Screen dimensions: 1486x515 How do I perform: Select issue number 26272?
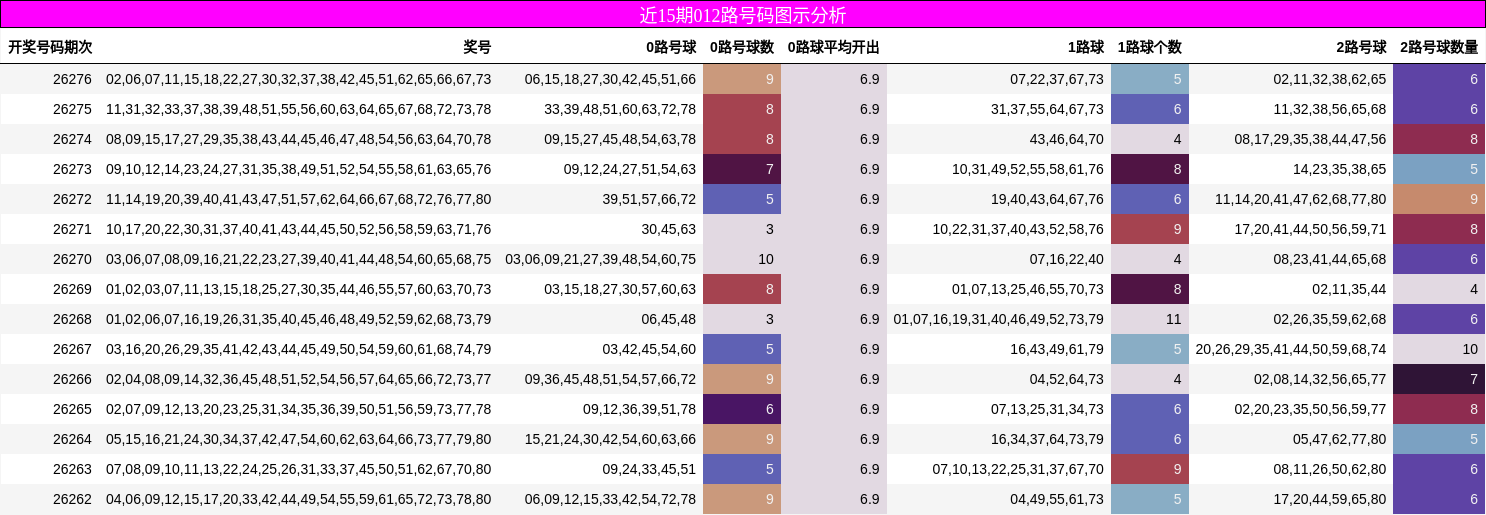coord(72,199)
